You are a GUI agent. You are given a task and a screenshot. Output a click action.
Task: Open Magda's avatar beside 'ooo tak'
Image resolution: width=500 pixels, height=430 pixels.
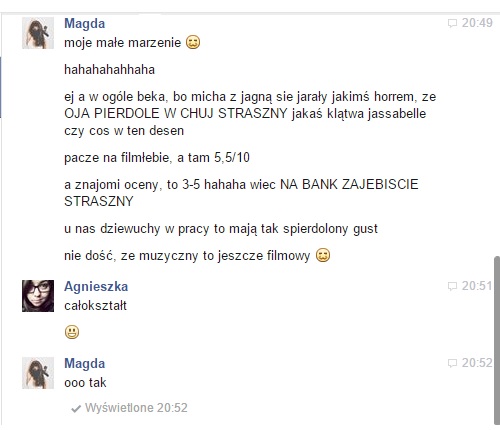tap(38, 373)
